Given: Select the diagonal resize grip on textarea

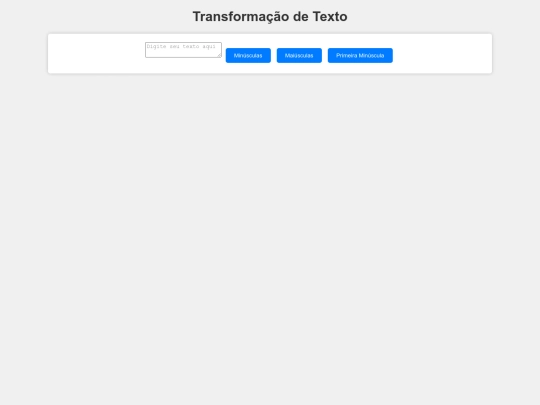Looking at the screenshot, I should (219, 55).
